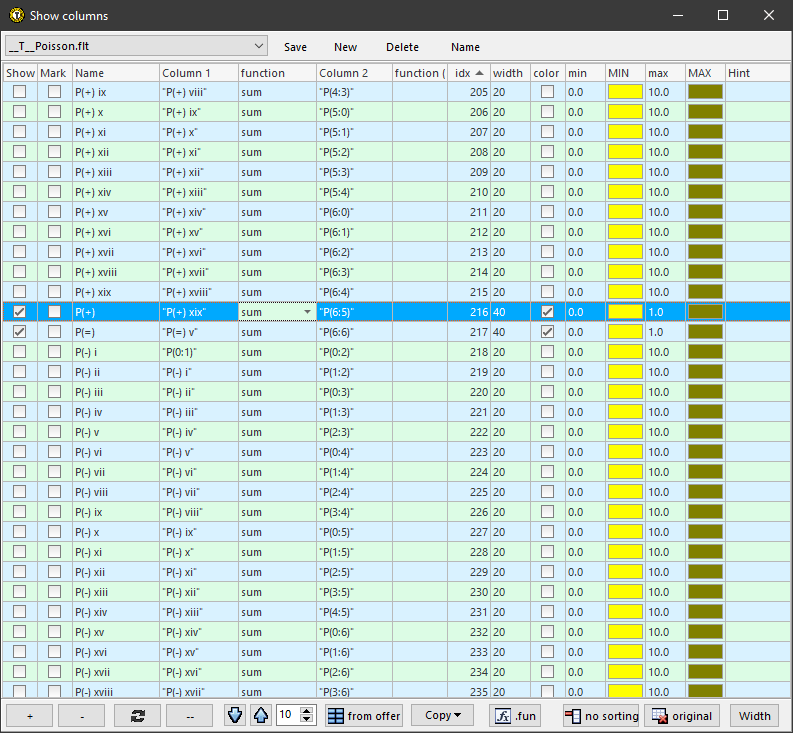The height and width of the screenshot is (733, 793).
Task: Click the move-up arrow icon
Action: [259, 715]
